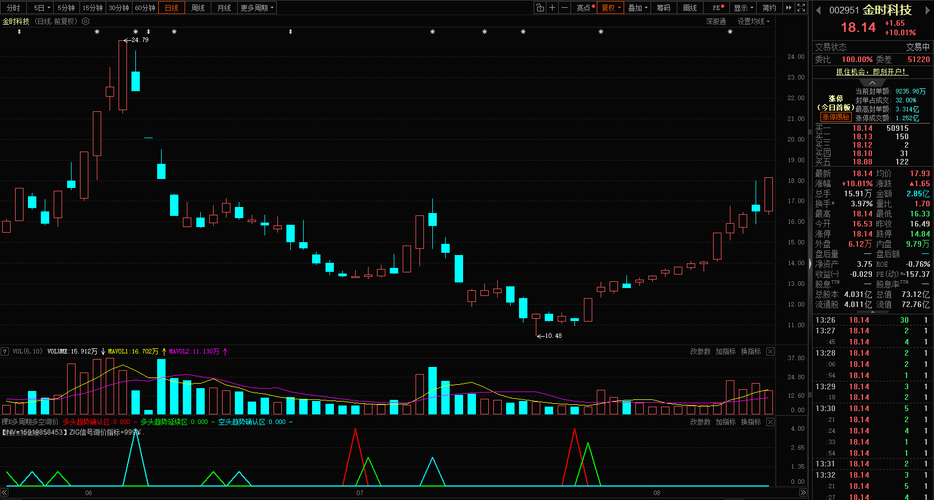The width and height of the screenshot is (934, 500).
Task: Toggle 简约 simple mode
Action: pyautogui.click(x=769, y=8)
